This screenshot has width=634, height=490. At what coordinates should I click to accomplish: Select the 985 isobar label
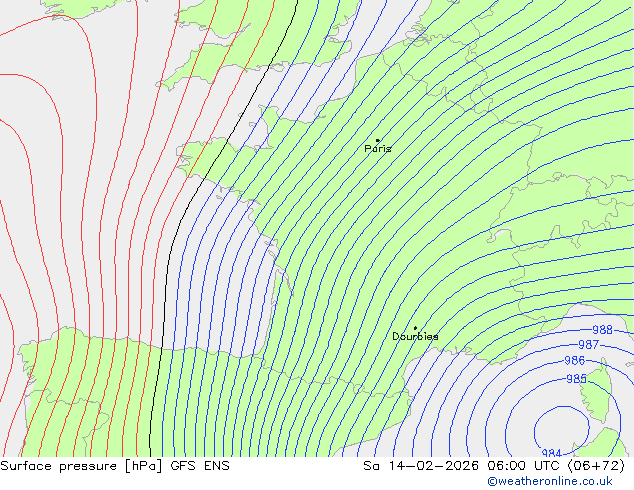(x=577, y=379)
